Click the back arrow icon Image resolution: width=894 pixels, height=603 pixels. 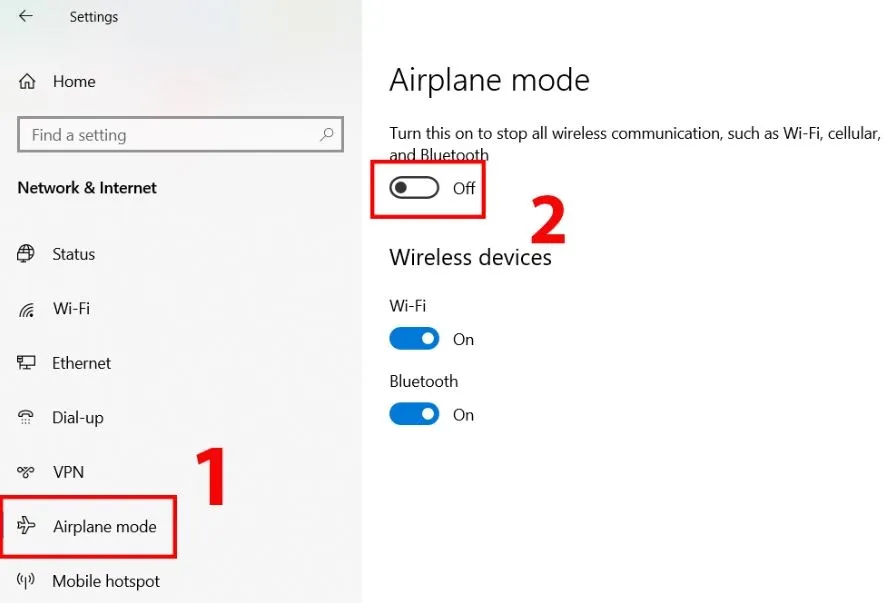(26, 16)
